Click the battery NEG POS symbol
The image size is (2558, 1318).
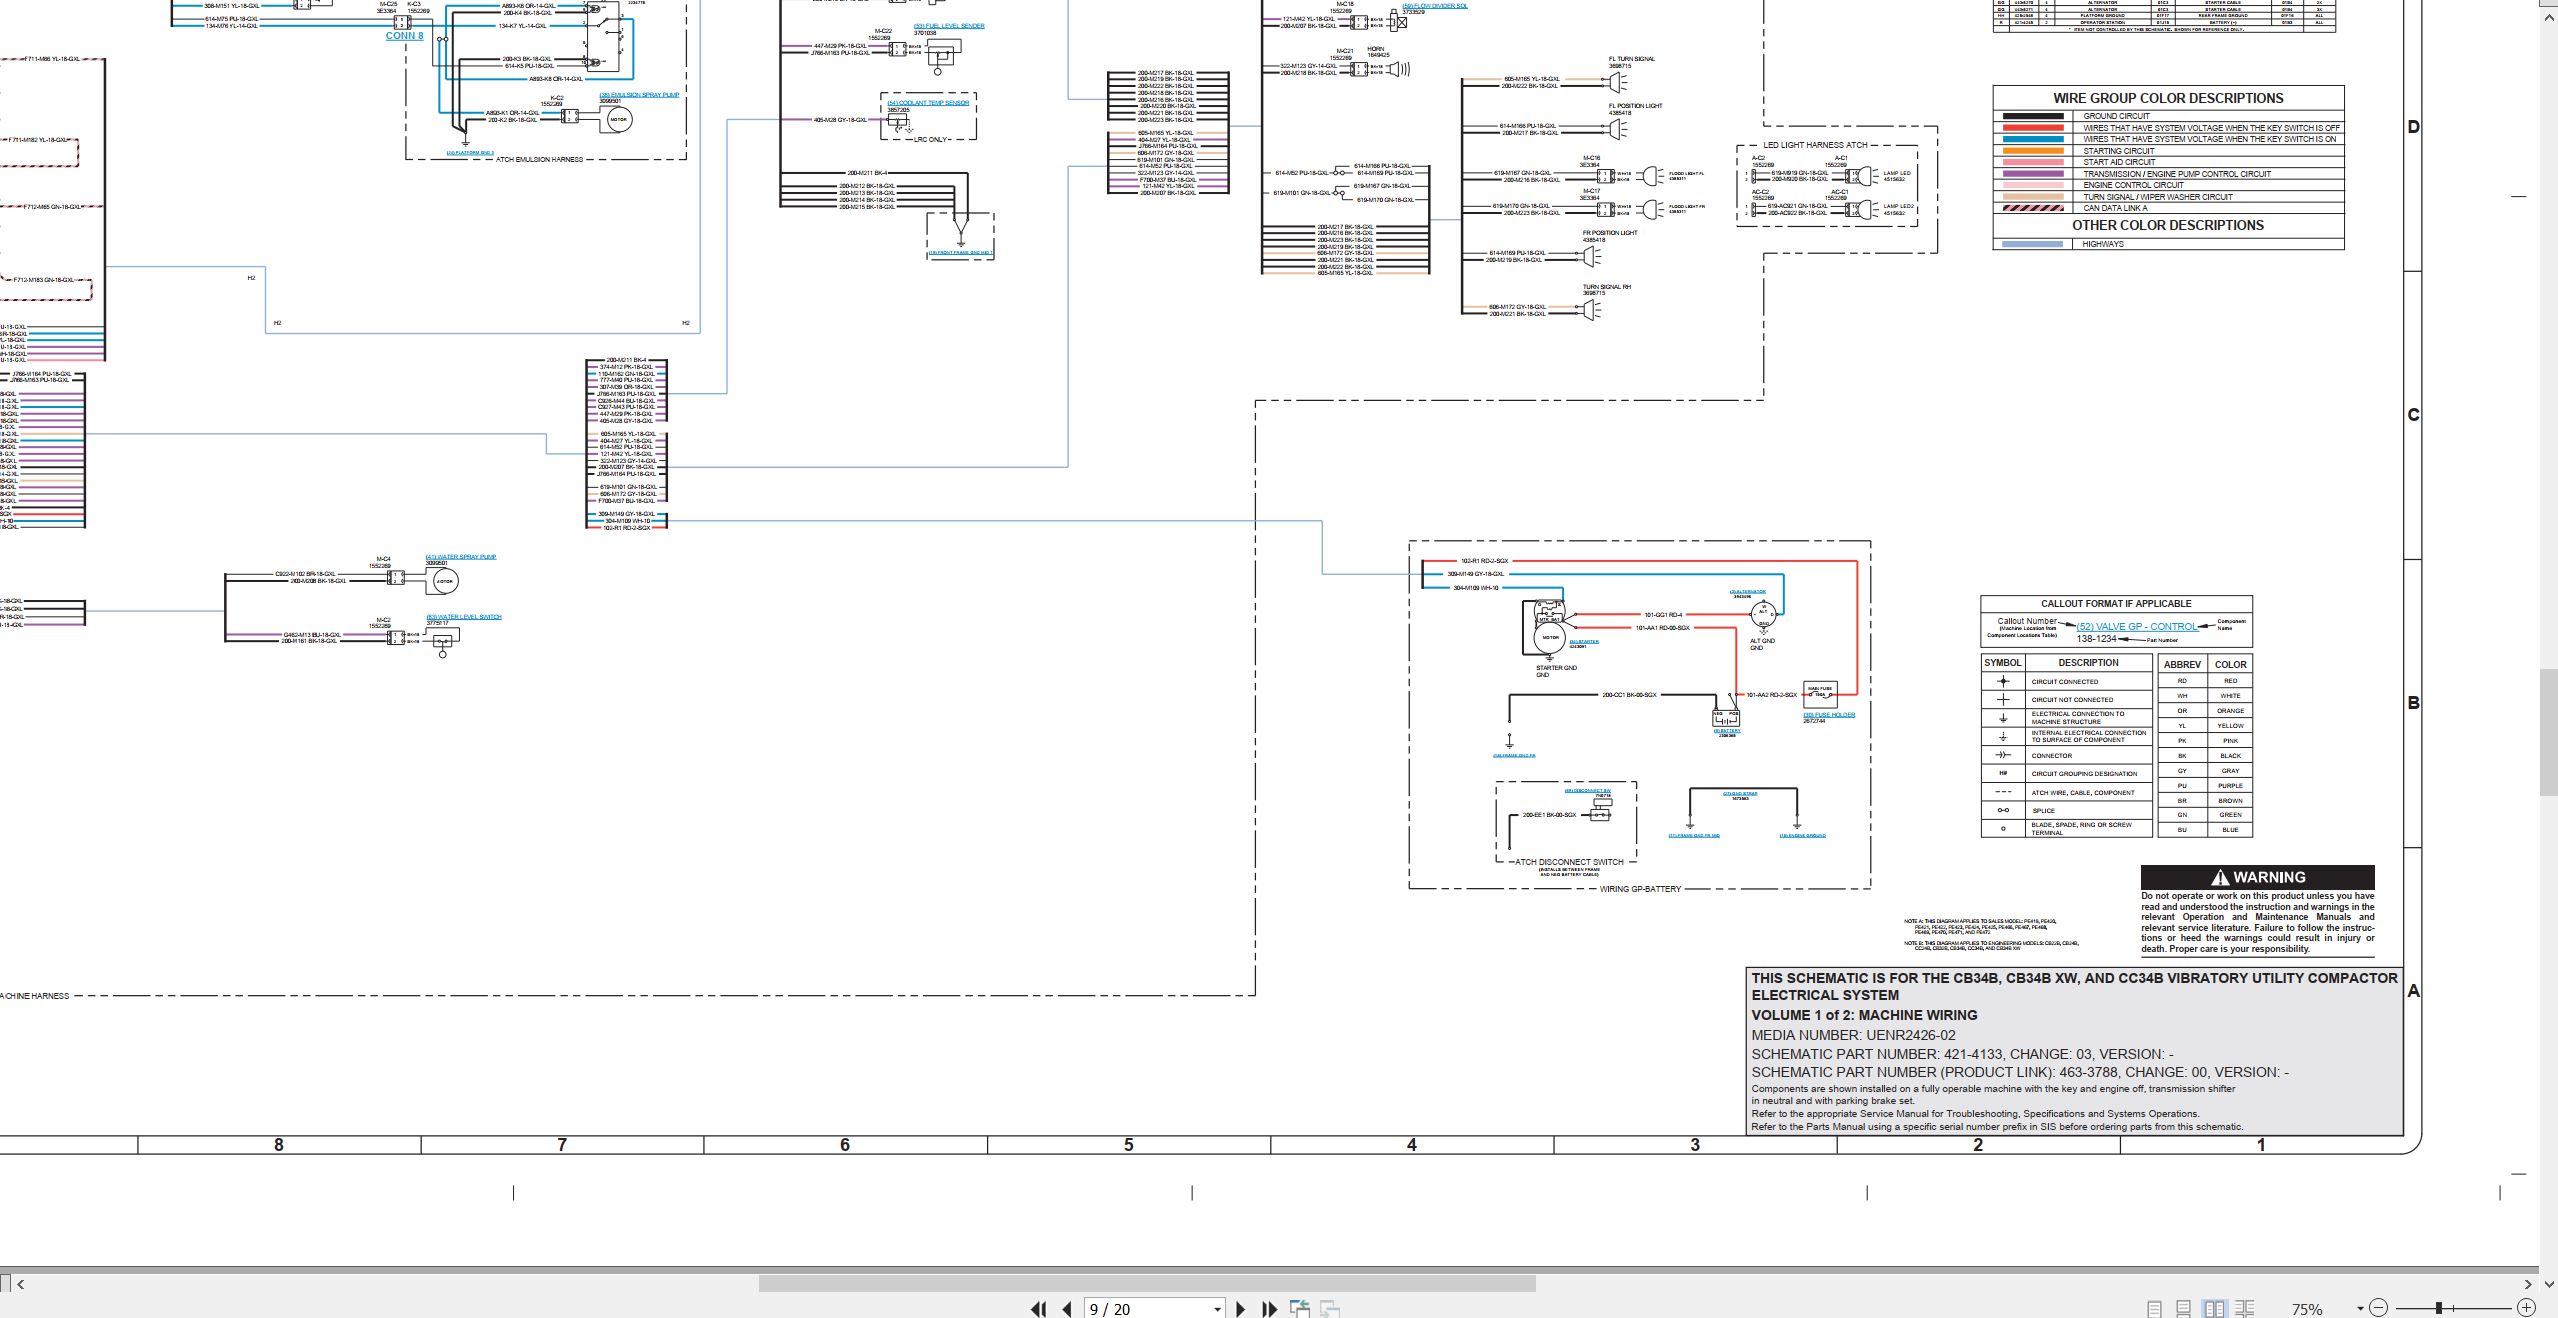[x=1727, y=717]
